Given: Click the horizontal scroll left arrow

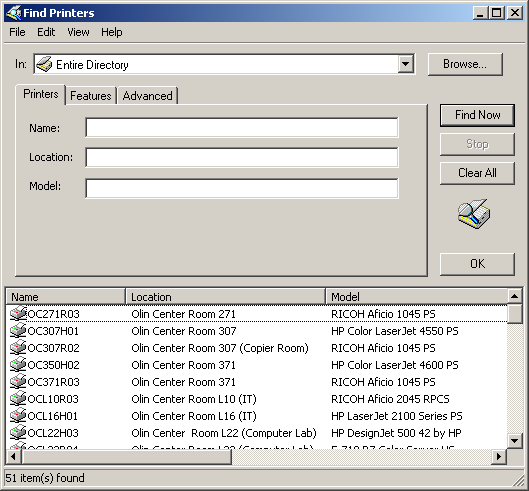Looking at the screenshot, I should click(x=13, y=457).
